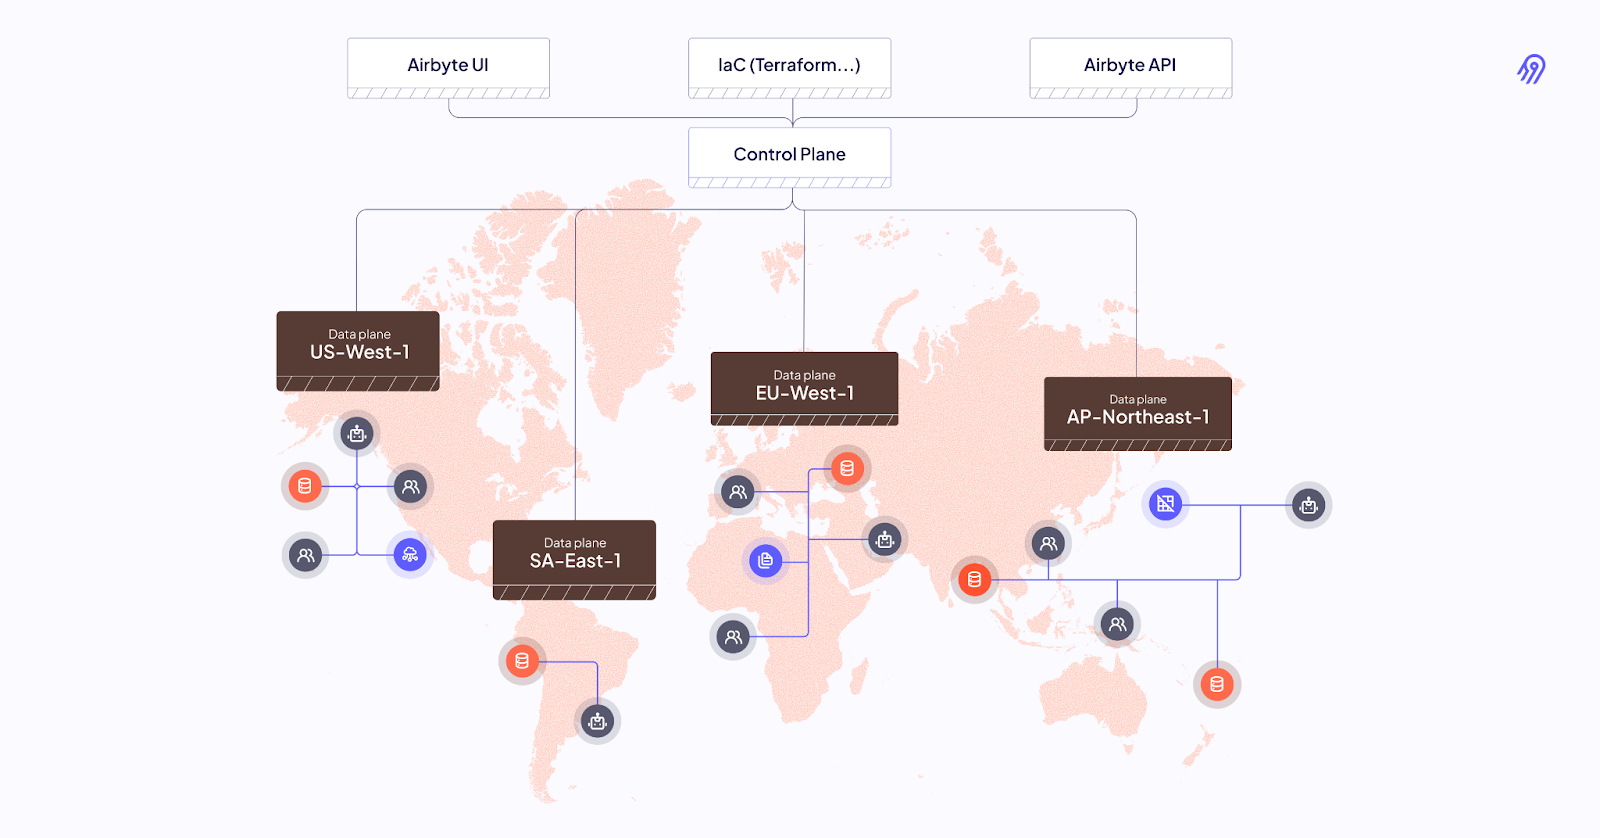The height and width of the screenshot is (838, 1600).
Task: Click robot icon in the Pacific far right
Action: click(1309, 506)
